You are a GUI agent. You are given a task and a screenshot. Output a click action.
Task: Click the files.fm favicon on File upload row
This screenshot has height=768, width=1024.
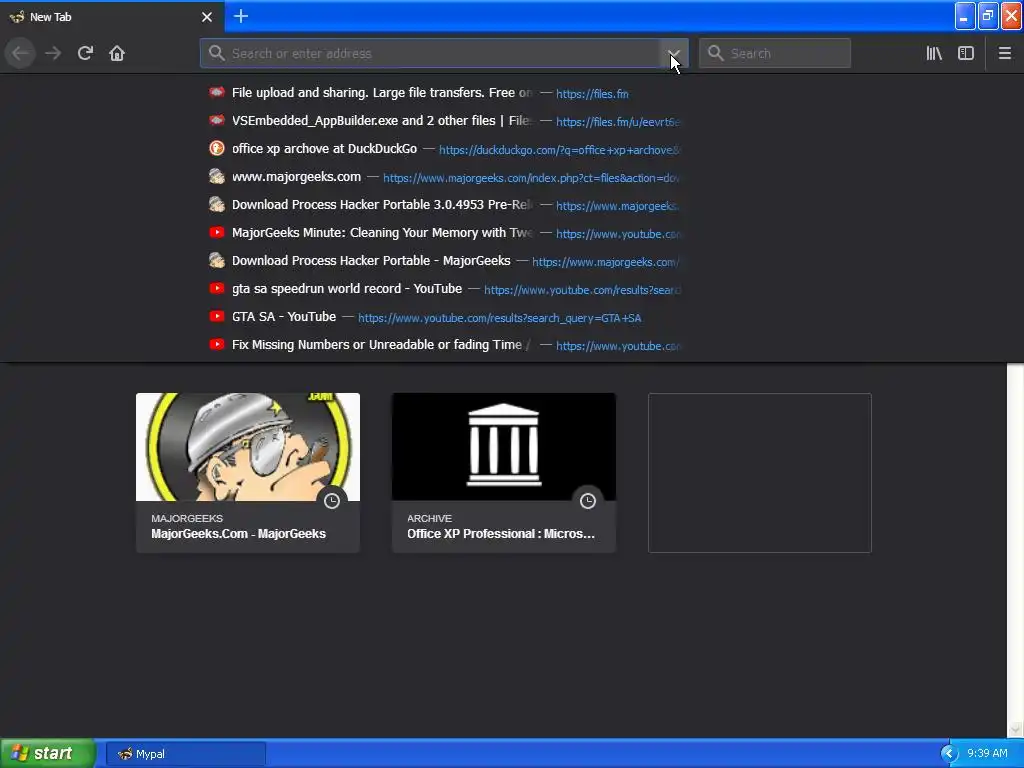217,92
